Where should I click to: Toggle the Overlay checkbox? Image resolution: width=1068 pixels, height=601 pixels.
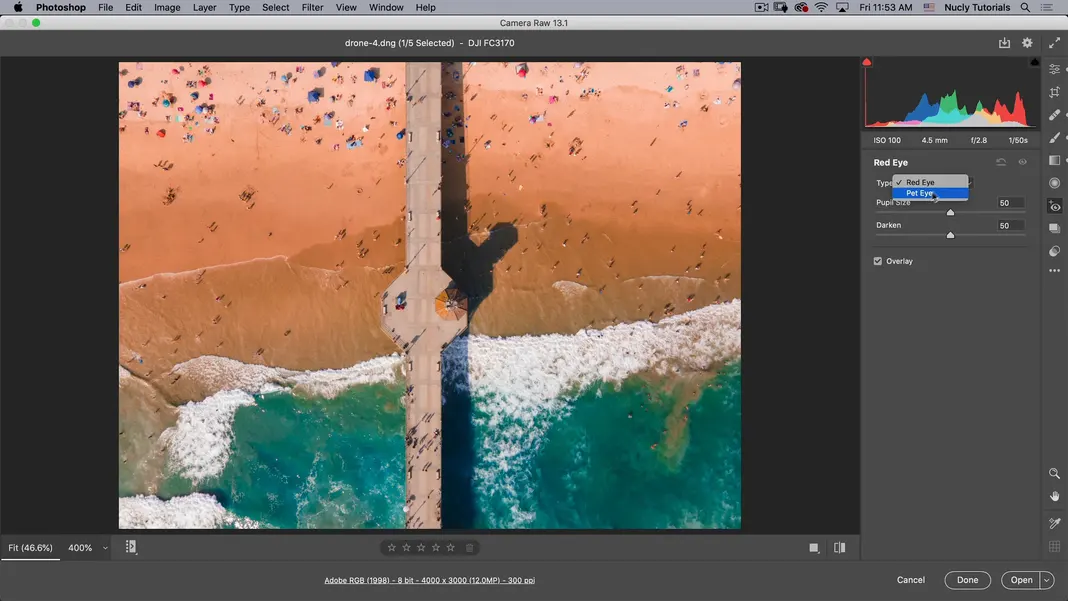tap(878, 261)
